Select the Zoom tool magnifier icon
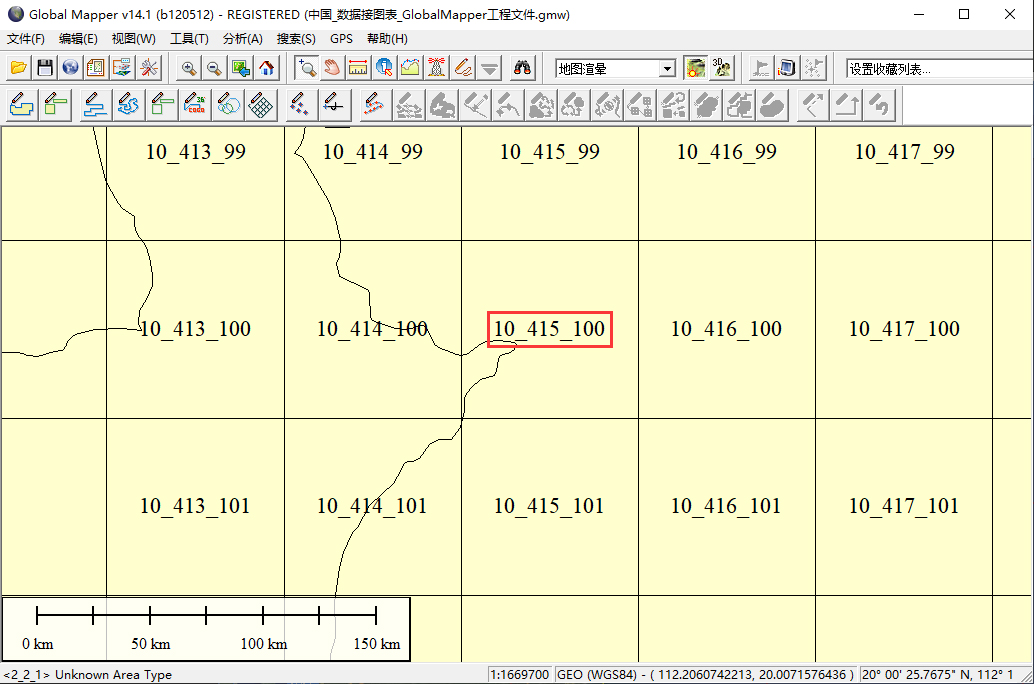Screen dimensions: 1034x684 coord(307,68)
